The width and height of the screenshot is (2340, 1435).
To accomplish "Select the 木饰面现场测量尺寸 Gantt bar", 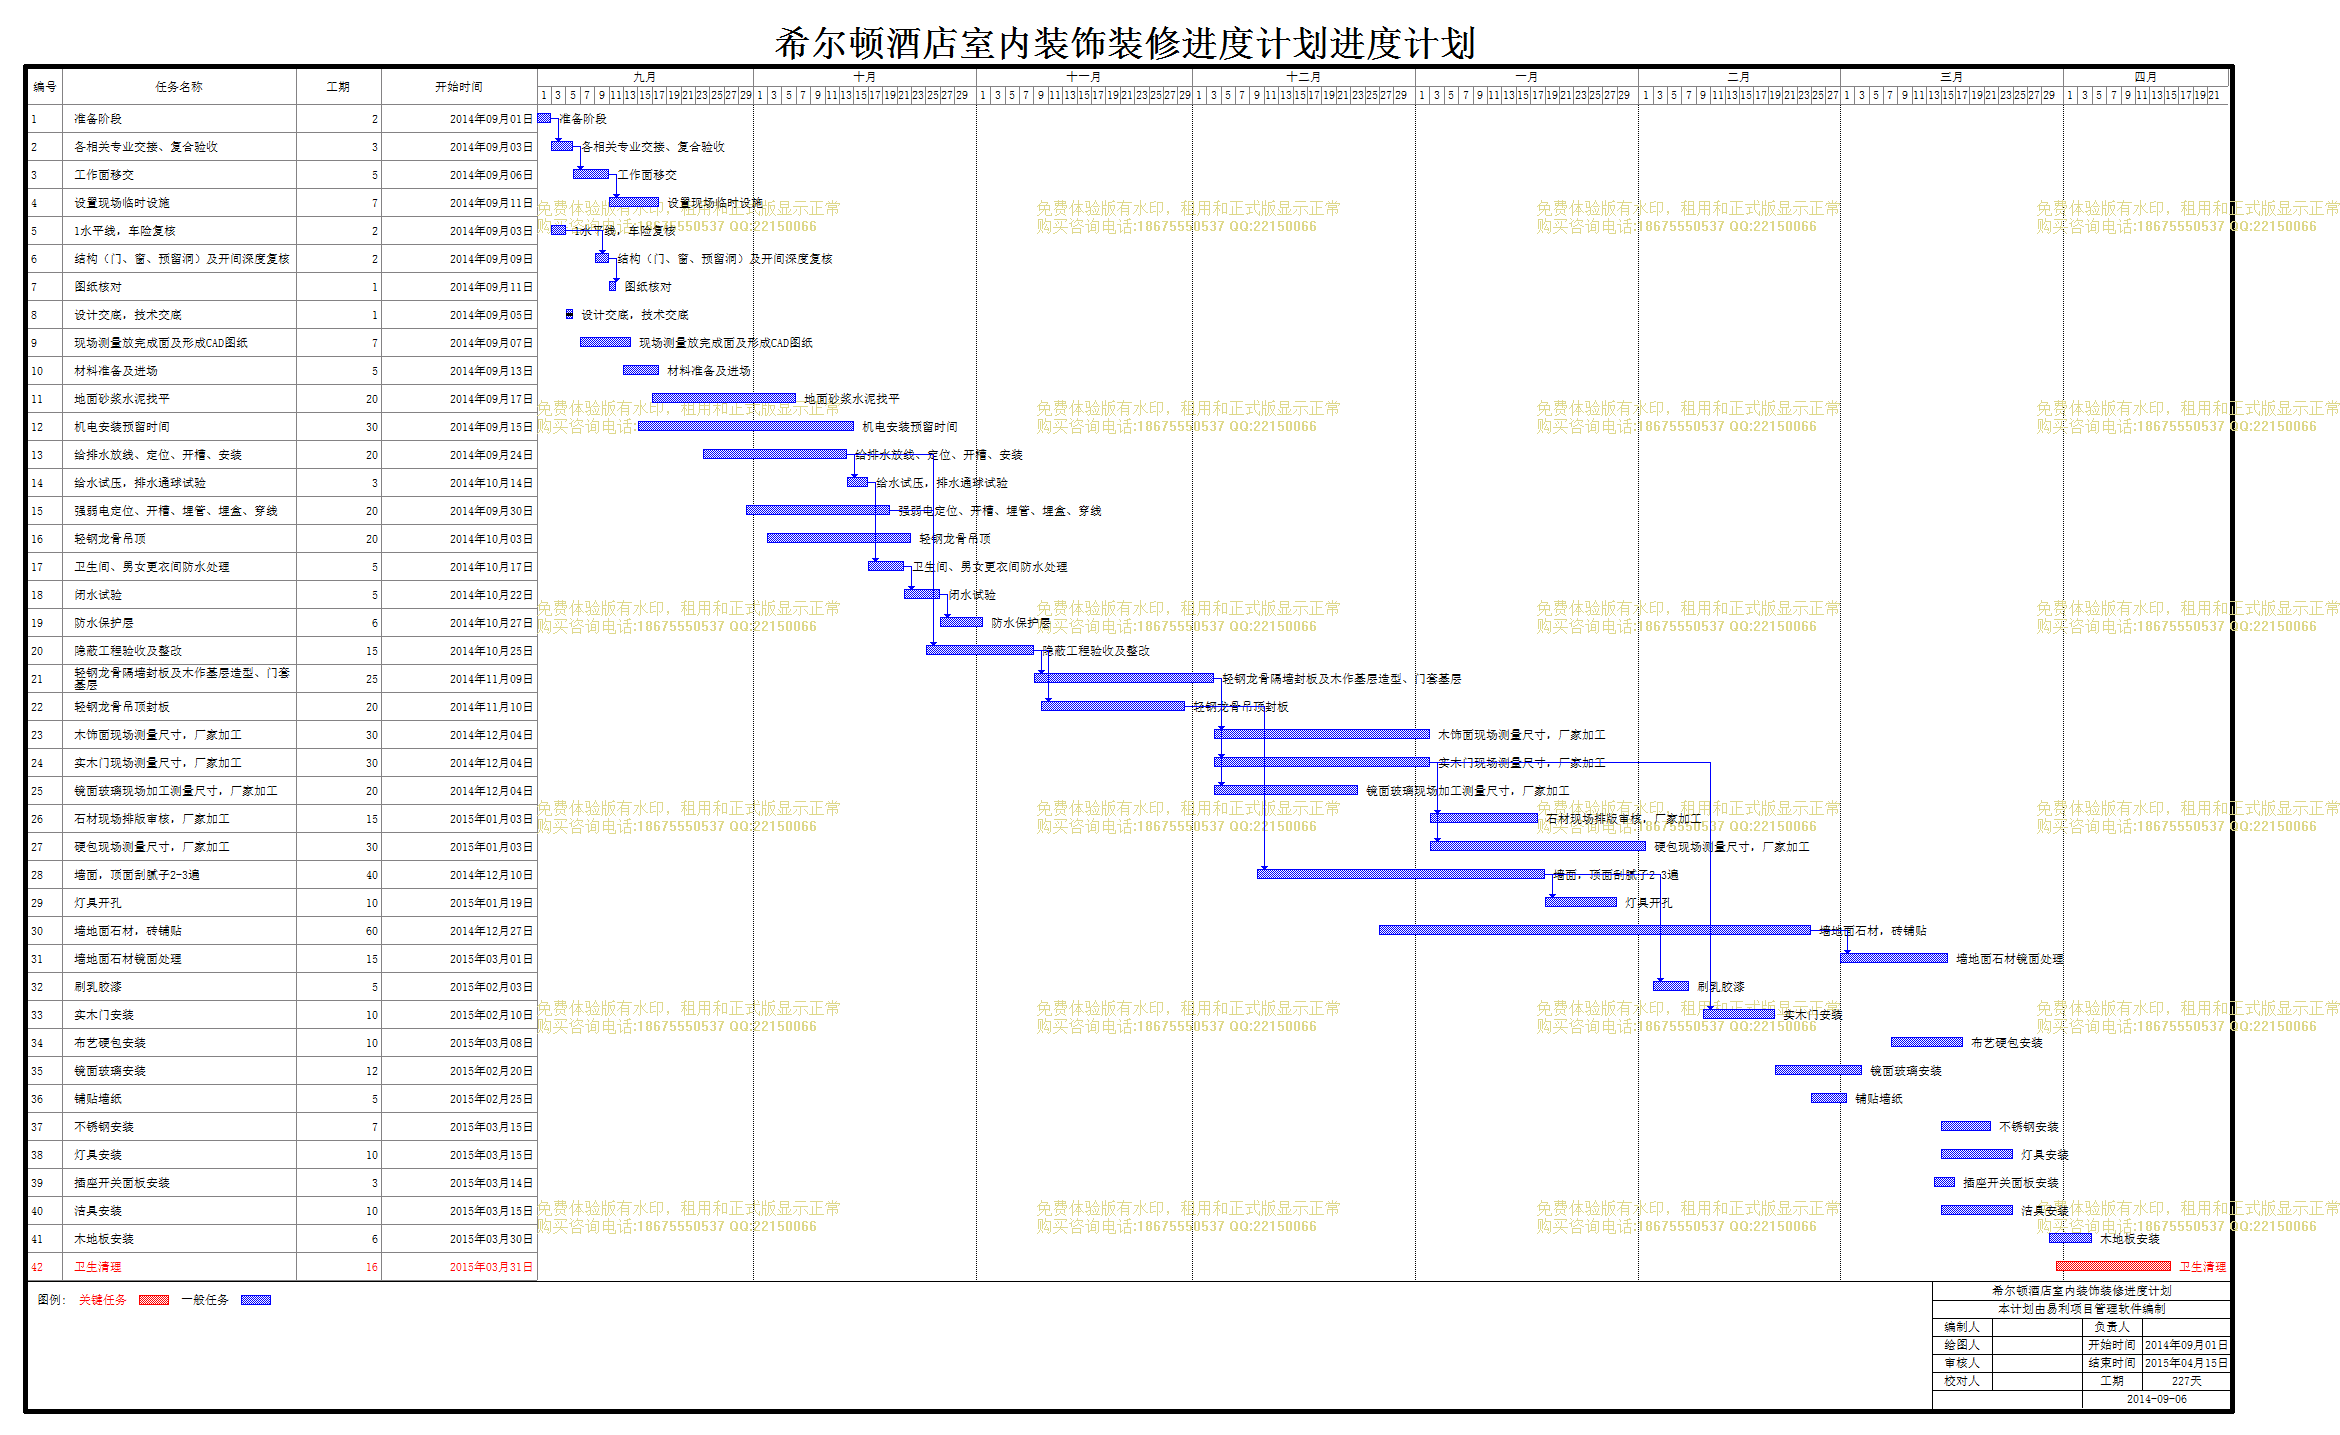I will (x=1322, y=734).
